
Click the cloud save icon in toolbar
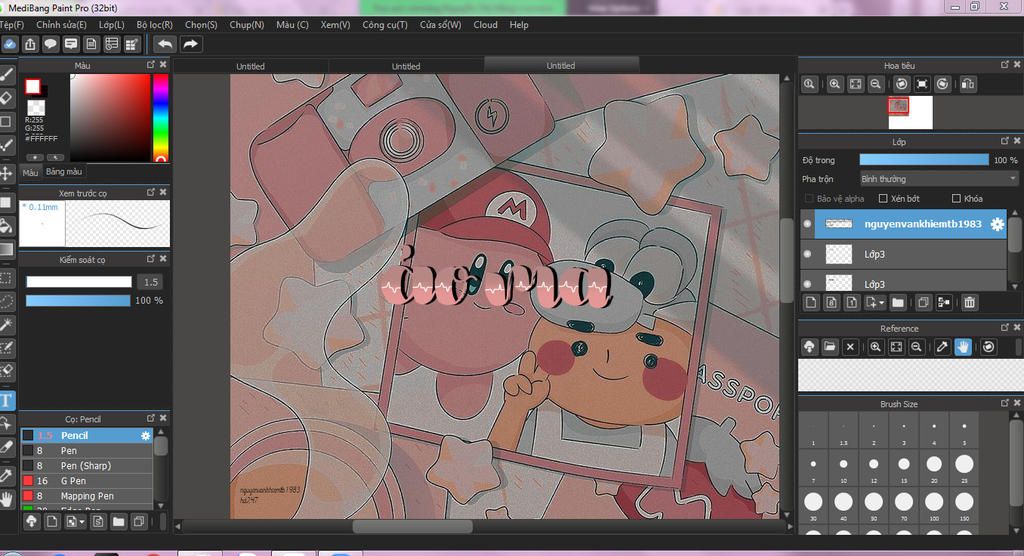point(9,44)
